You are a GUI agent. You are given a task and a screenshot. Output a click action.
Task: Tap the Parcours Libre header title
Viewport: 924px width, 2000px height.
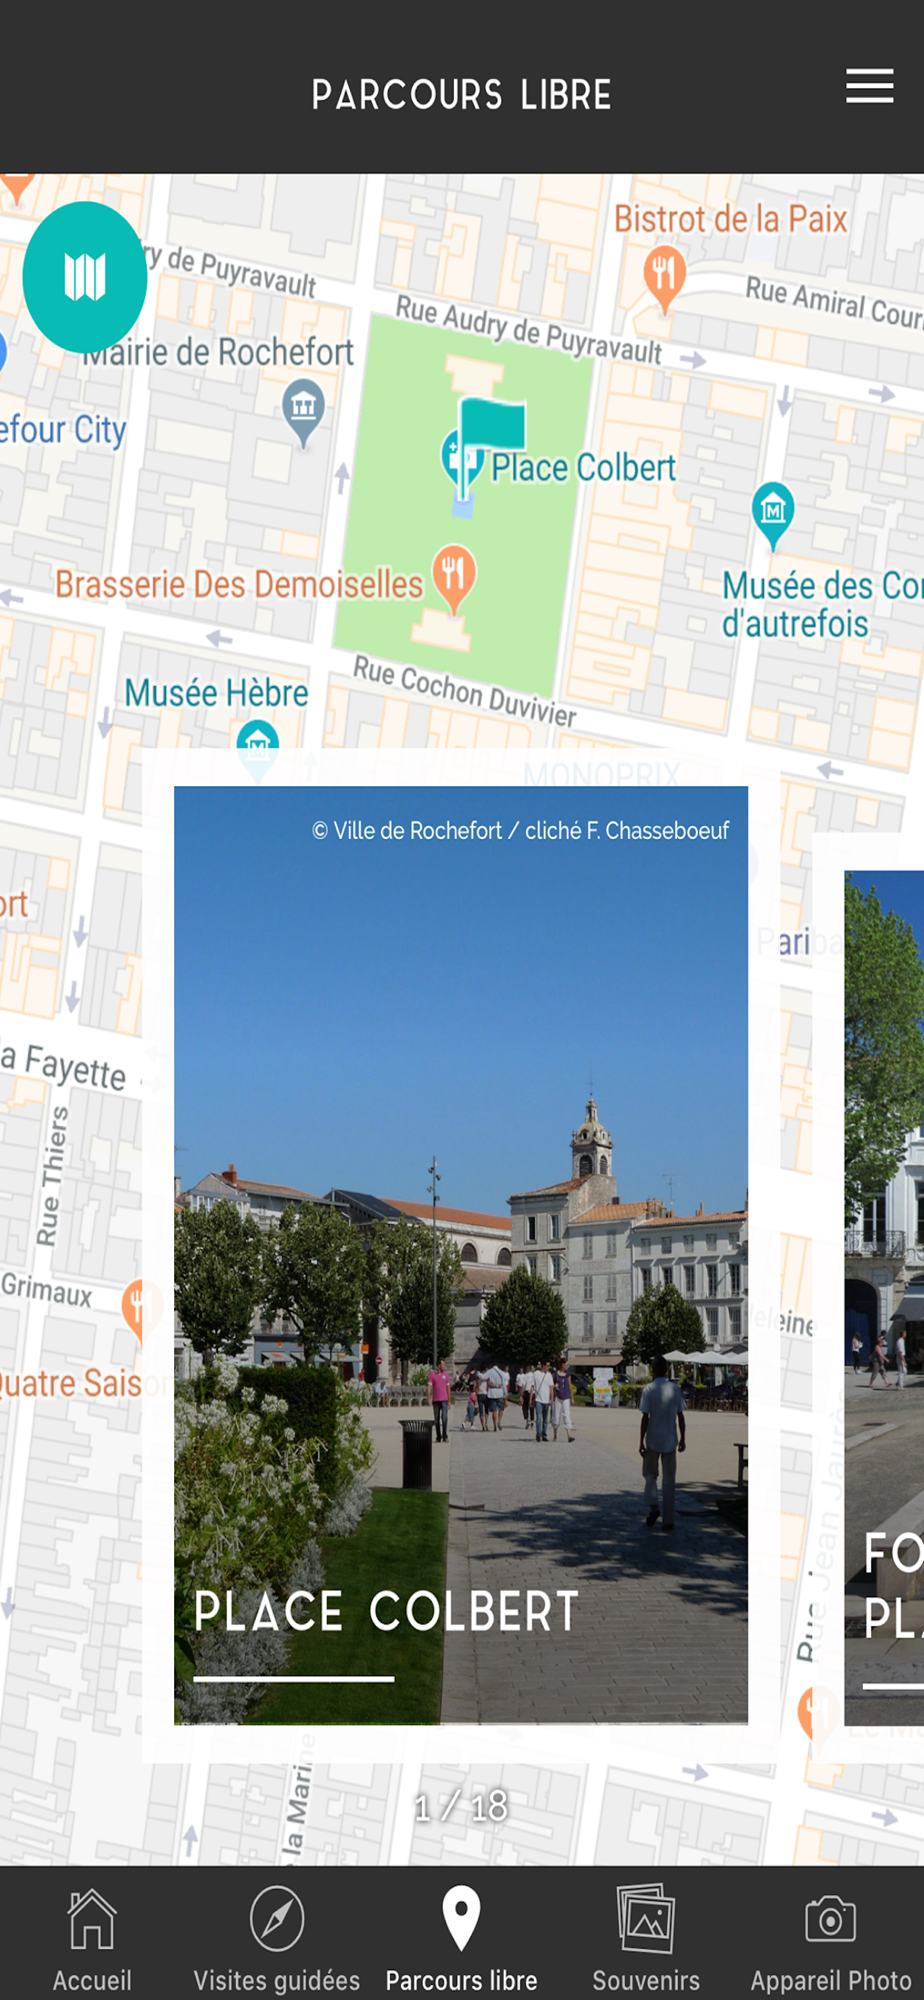click(x=461, y=95)
